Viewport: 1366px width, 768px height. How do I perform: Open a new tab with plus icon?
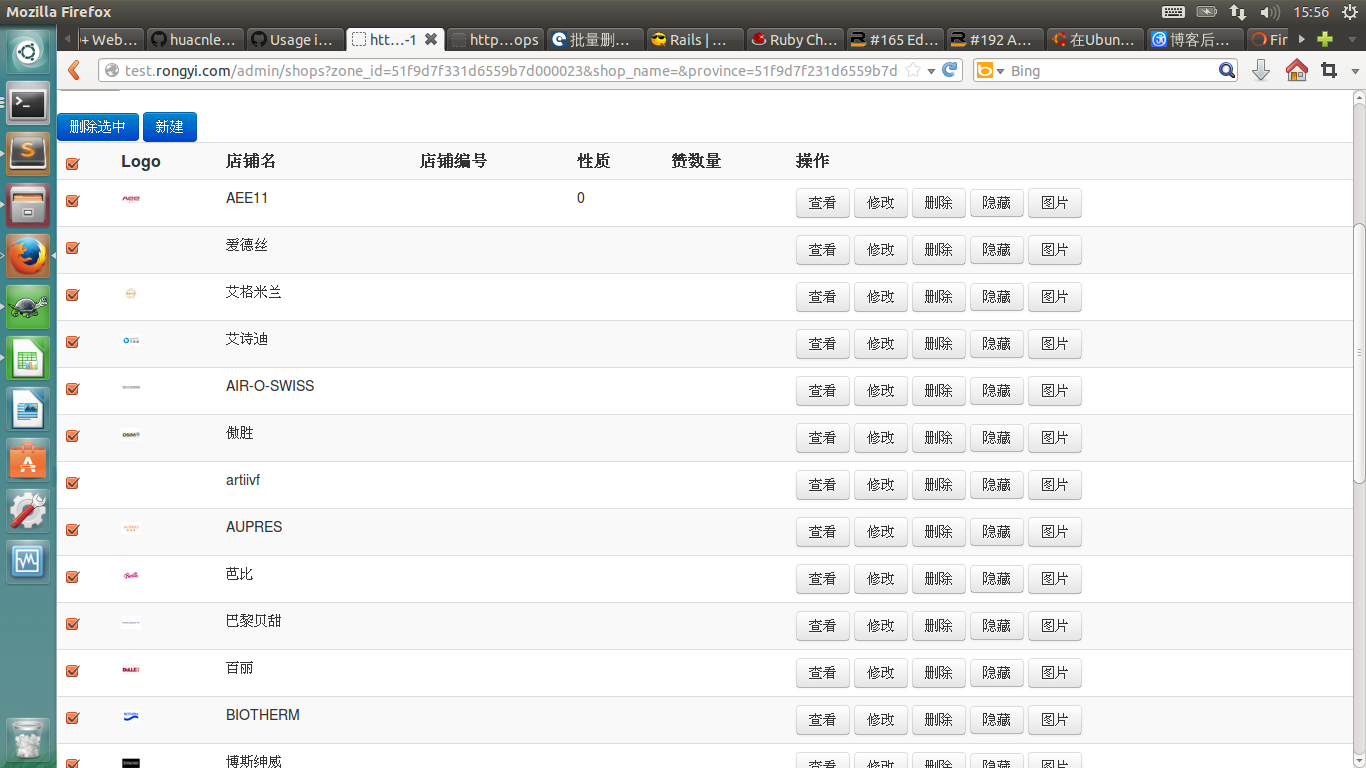coord(1325,40)
